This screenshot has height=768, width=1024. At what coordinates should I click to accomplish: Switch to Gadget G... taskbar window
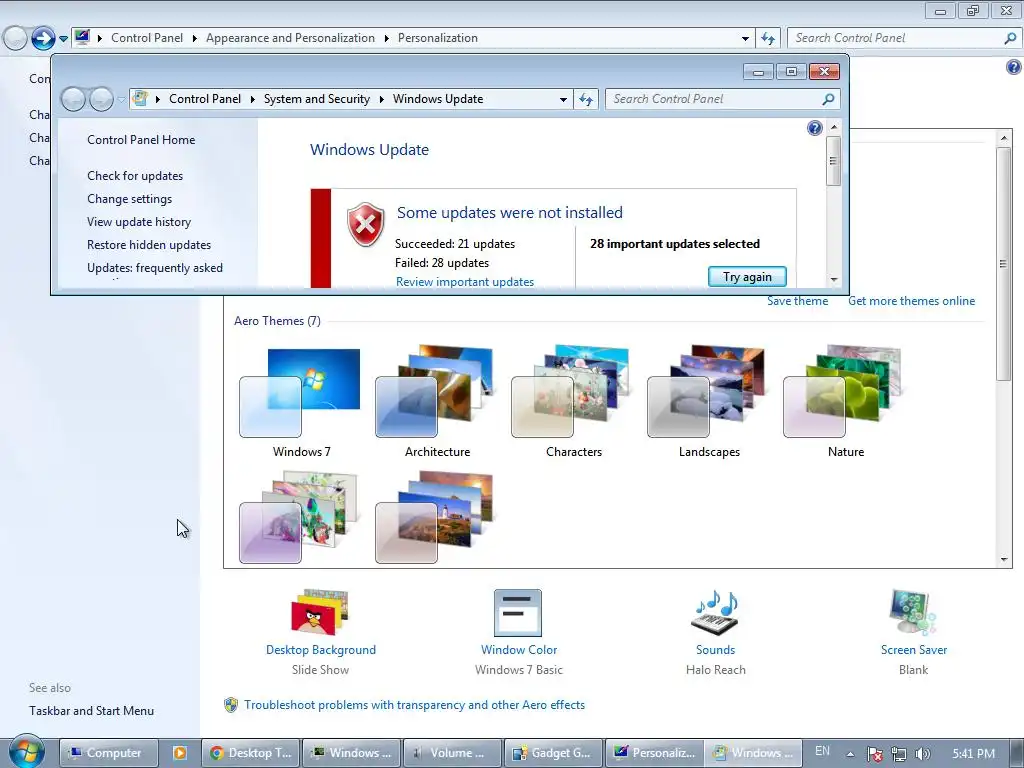click(x=554, y=753)
